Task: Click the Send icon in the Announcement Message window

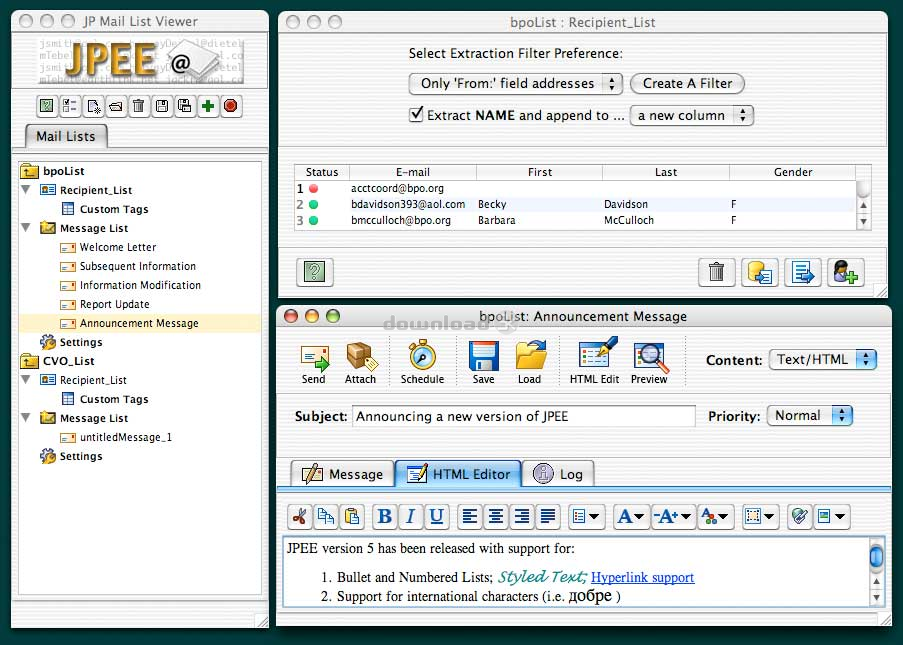Action: coord(314,363)
